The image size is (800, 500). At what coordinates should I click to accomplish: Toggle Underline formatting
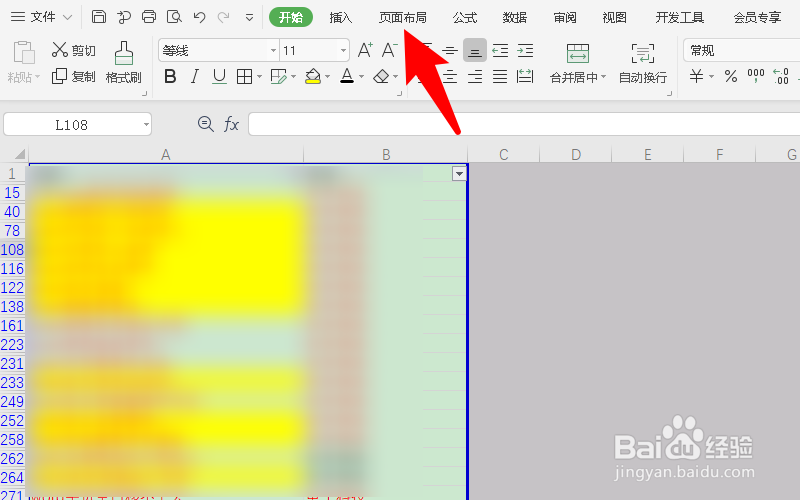pyautogui.click(x=219, y=77)
